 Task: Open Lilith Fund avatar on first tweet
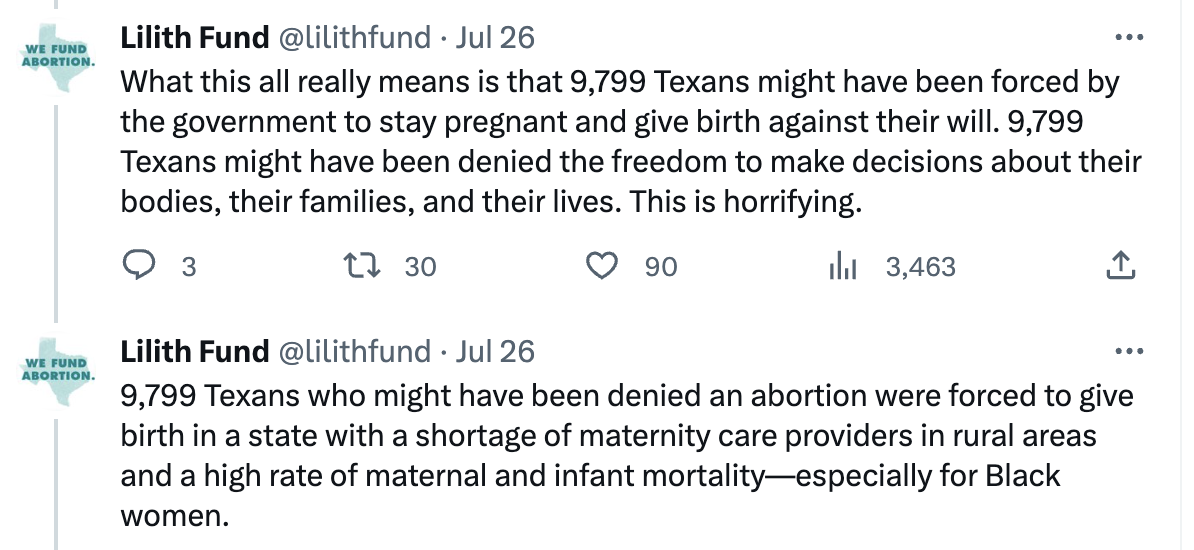coord(58,56)
